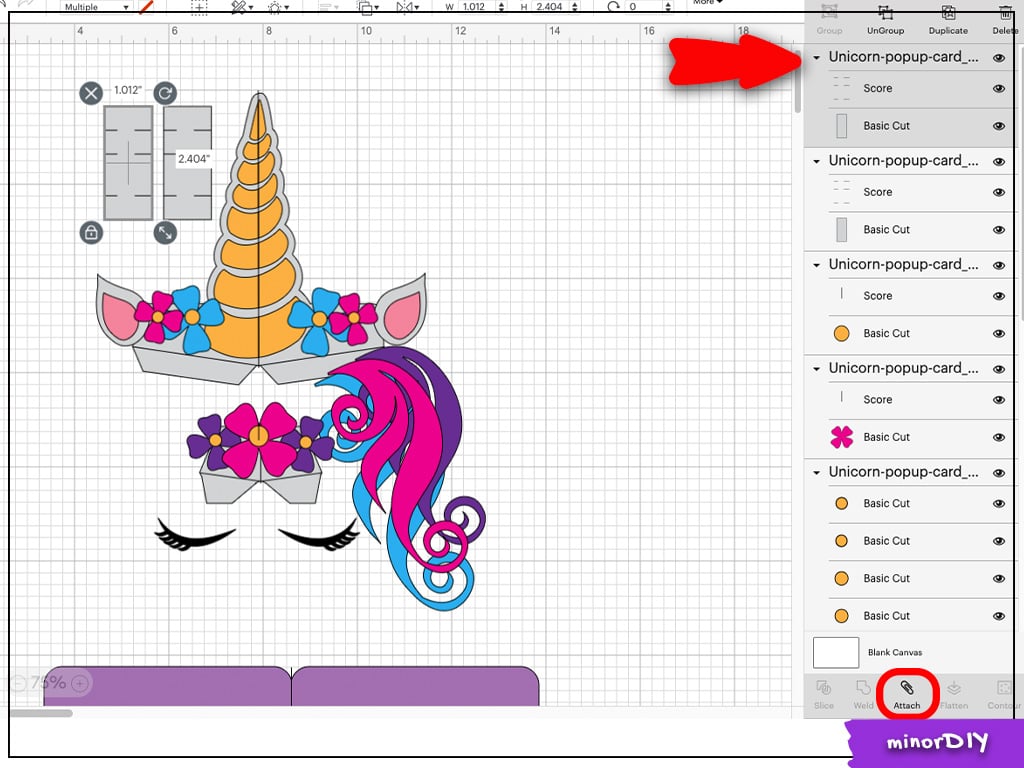Collapse the fourth Unicorn-popup-card group

816,369
